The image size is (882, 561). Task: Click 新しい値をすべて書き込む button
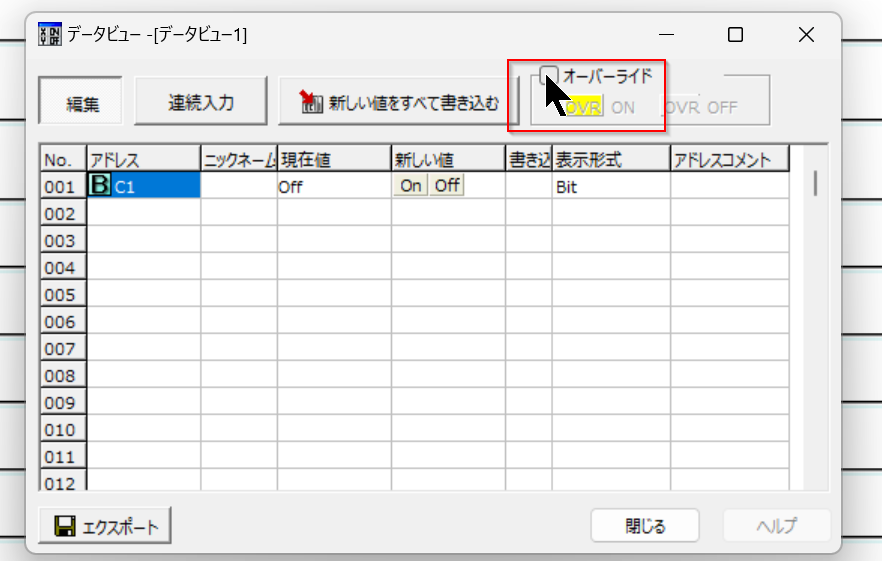click(x=398, y=101)
